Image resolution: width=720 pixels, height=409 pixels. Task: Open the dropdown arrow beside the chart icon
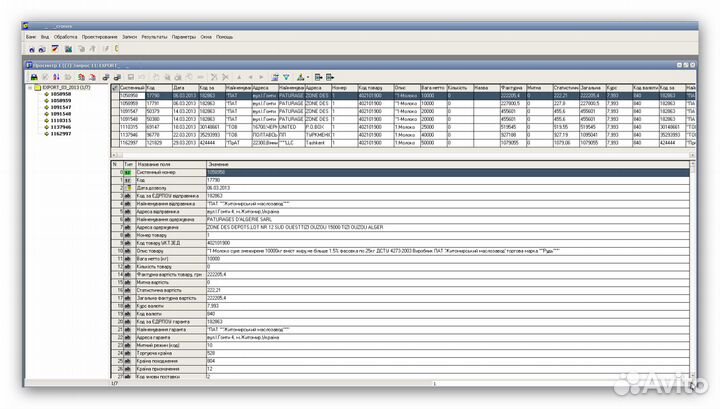(x=308, y=77)
